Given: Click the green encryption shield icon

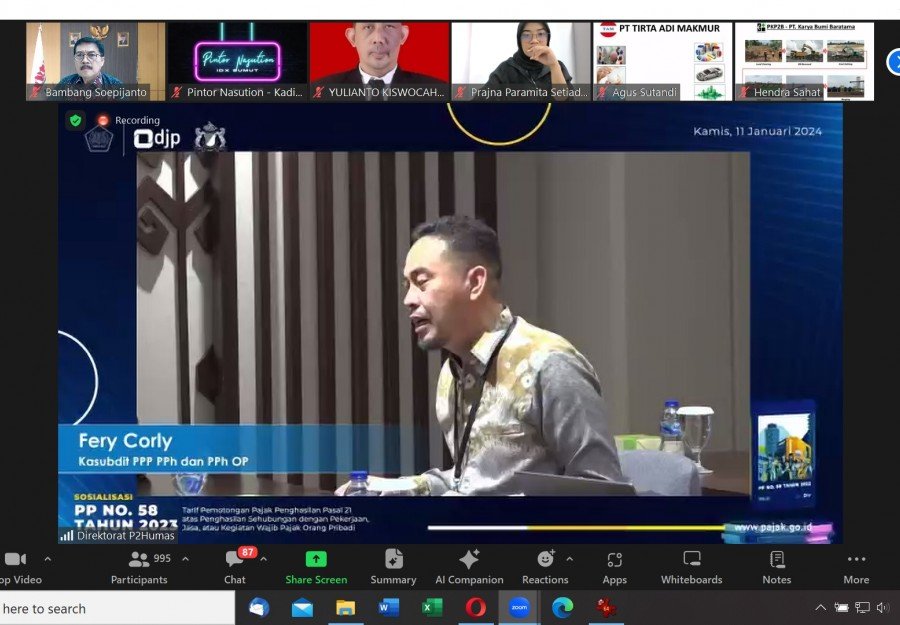Looking at the screenshot, I should [x=75, y=120].
